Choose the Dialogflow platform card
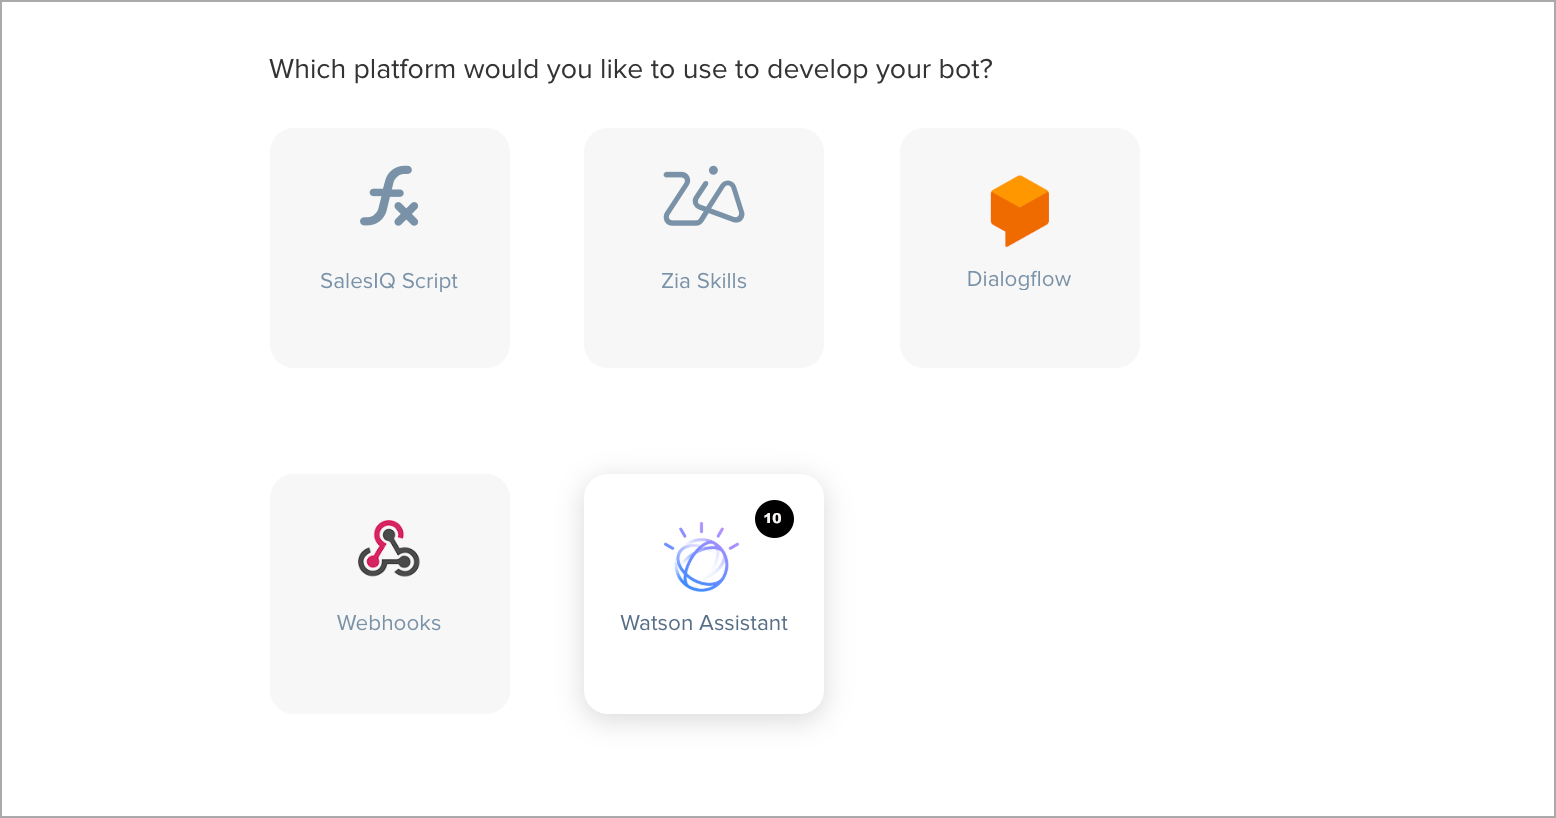The height and width of the screenshot is (818, 1556). point(1020,248)
